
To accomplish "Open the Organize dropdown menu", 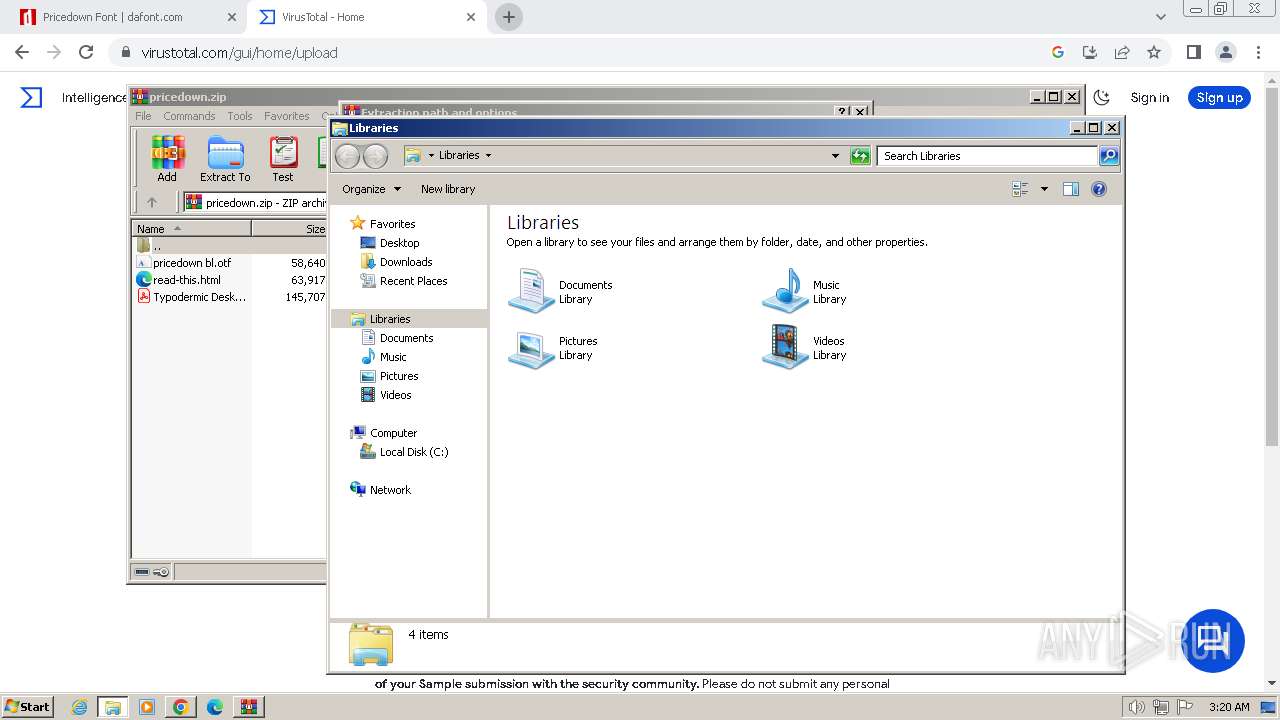I will coord(371,189).
